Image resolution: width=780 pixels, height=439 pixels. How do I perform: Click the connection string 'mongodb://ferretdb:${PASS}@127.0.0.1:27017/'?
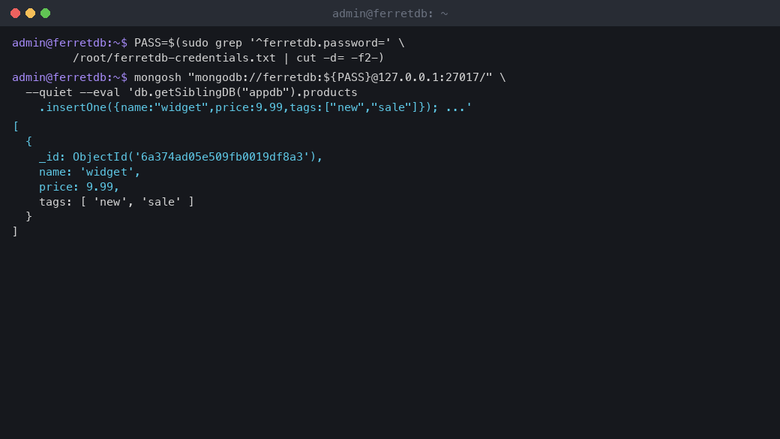pyautogui.click(x=340, y=78)
